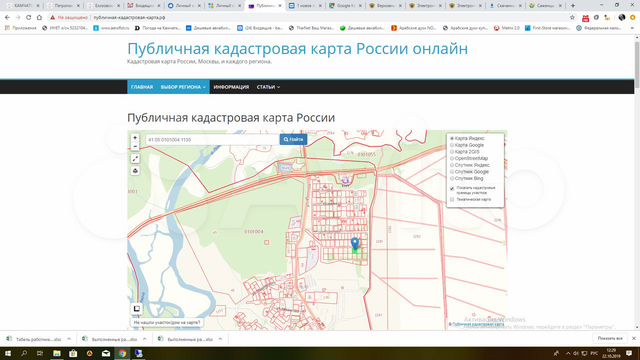Image resolution: width=640 pixels, height=360 pixels.
Task: Go to the ГЛАВНАЯ menu item
Action: click(x=142, y=87)
